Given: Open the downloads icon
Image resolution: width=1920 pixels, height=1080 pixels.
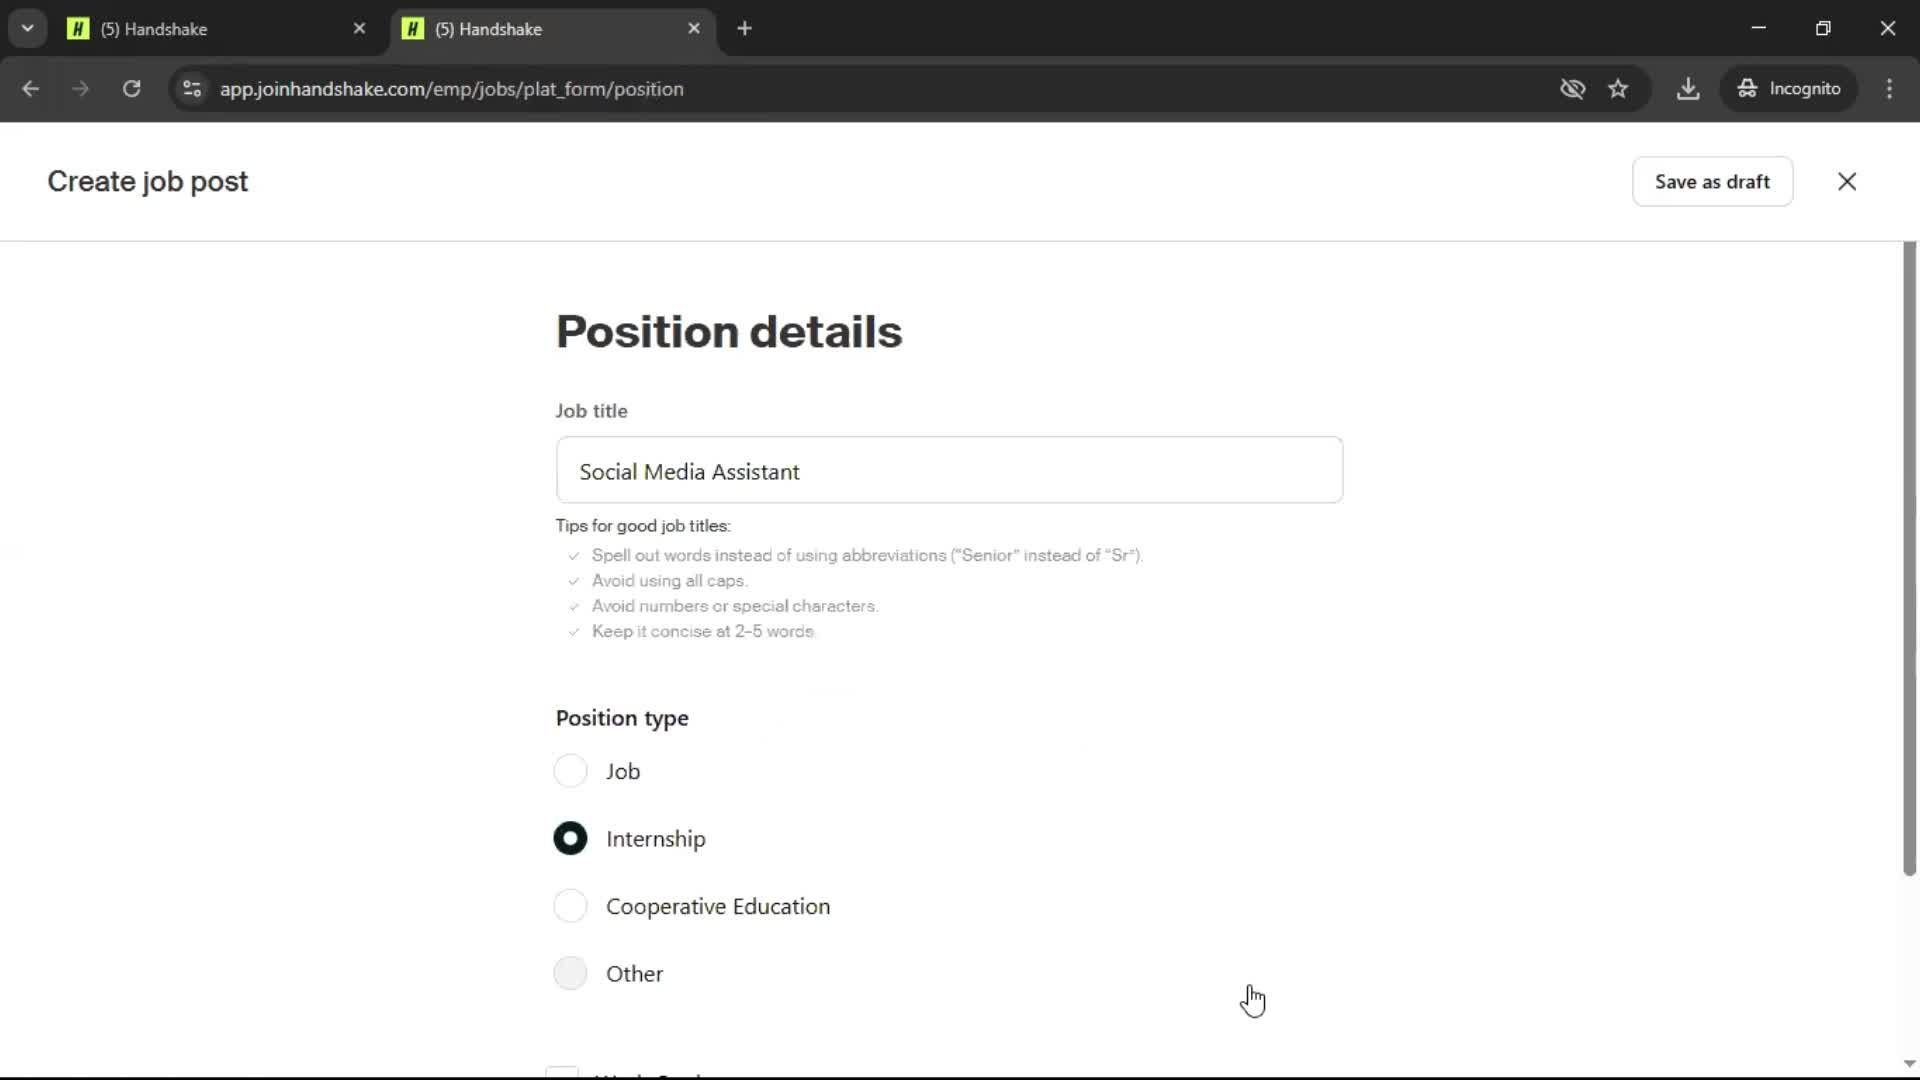Looking at the screenshot, I should pos(1688,89).
